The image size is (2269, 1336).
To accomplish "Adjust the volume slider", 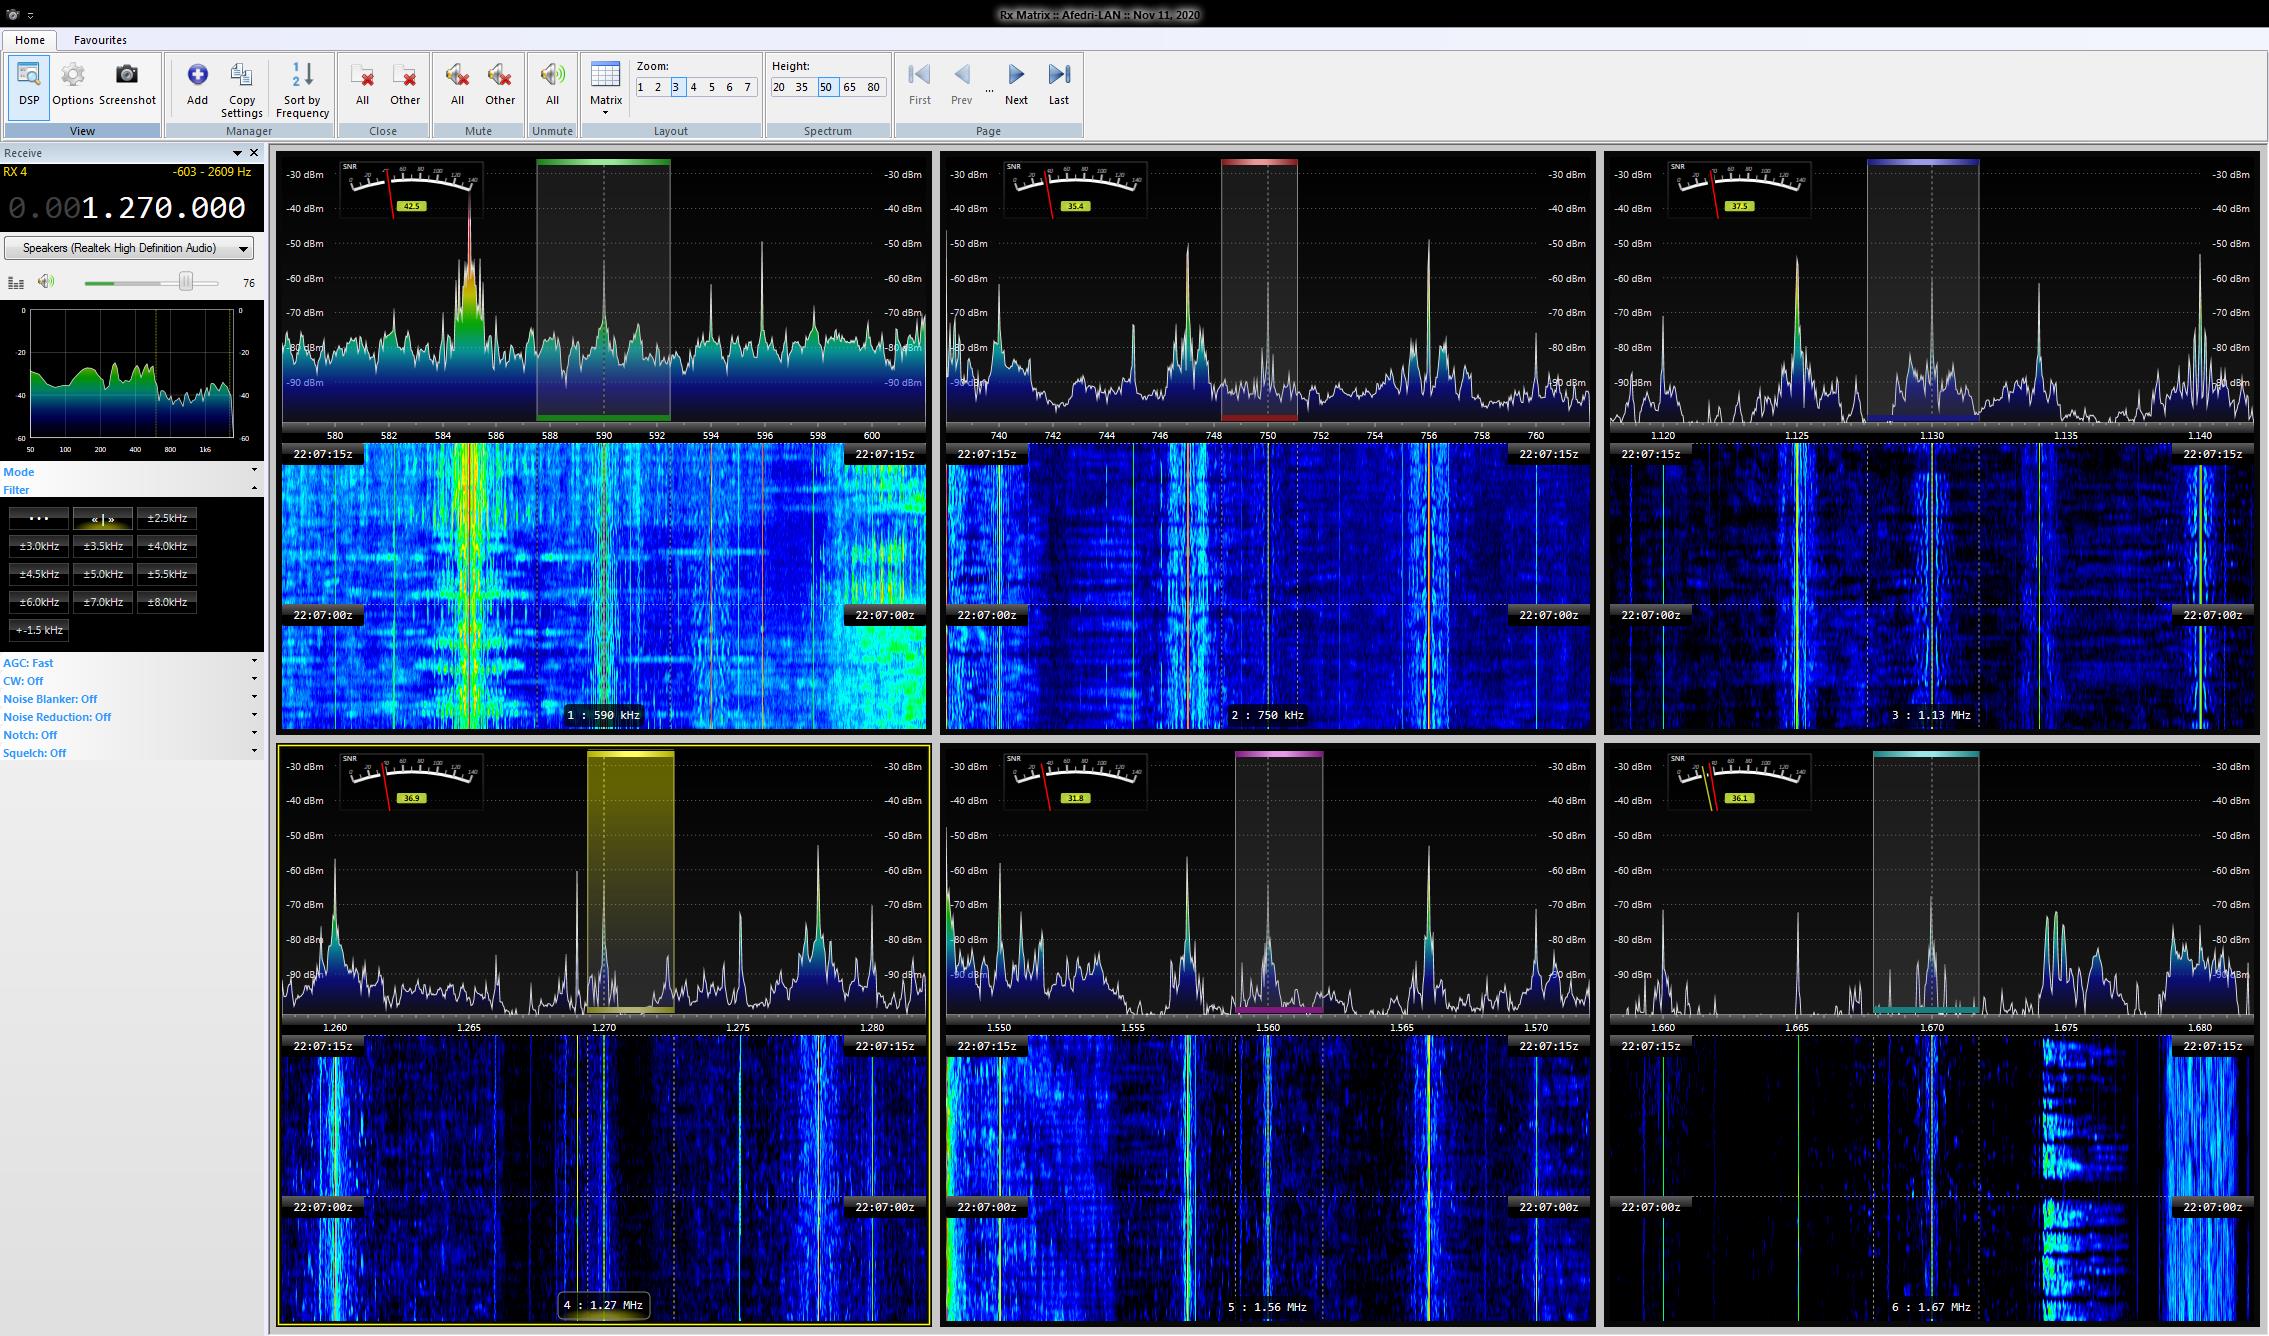I will pyautogui.click(x=186, y=282).
